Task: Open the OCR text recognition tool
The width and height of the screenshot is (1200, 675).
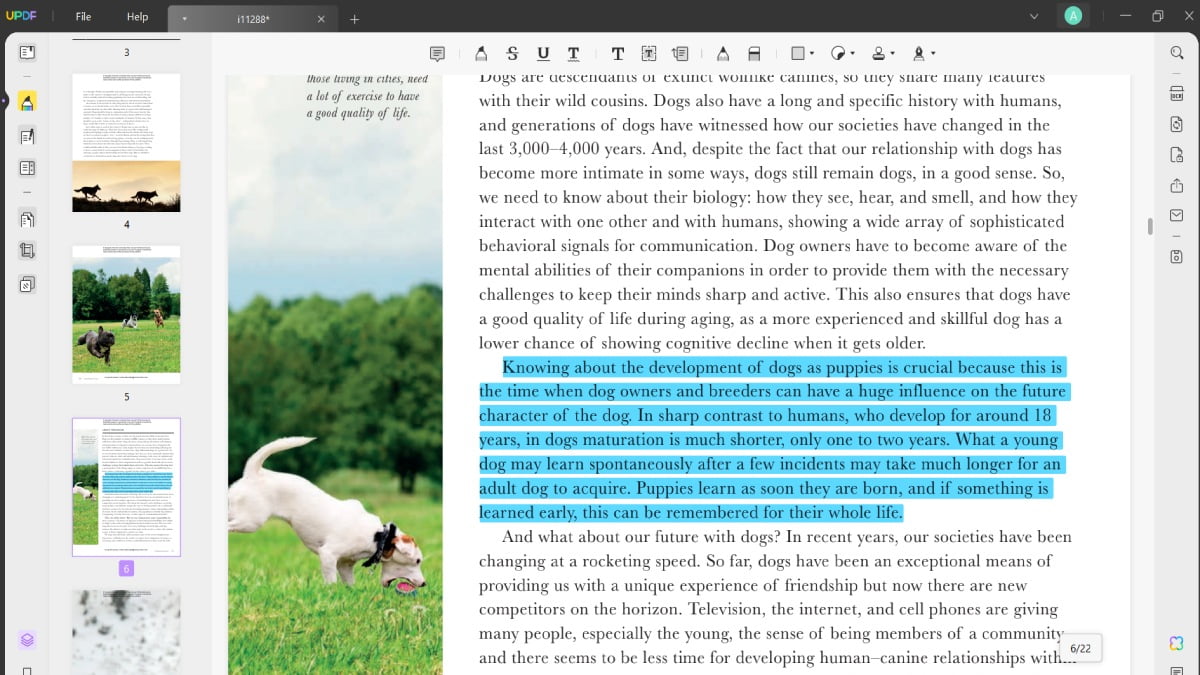Action: click(1176, 93)
